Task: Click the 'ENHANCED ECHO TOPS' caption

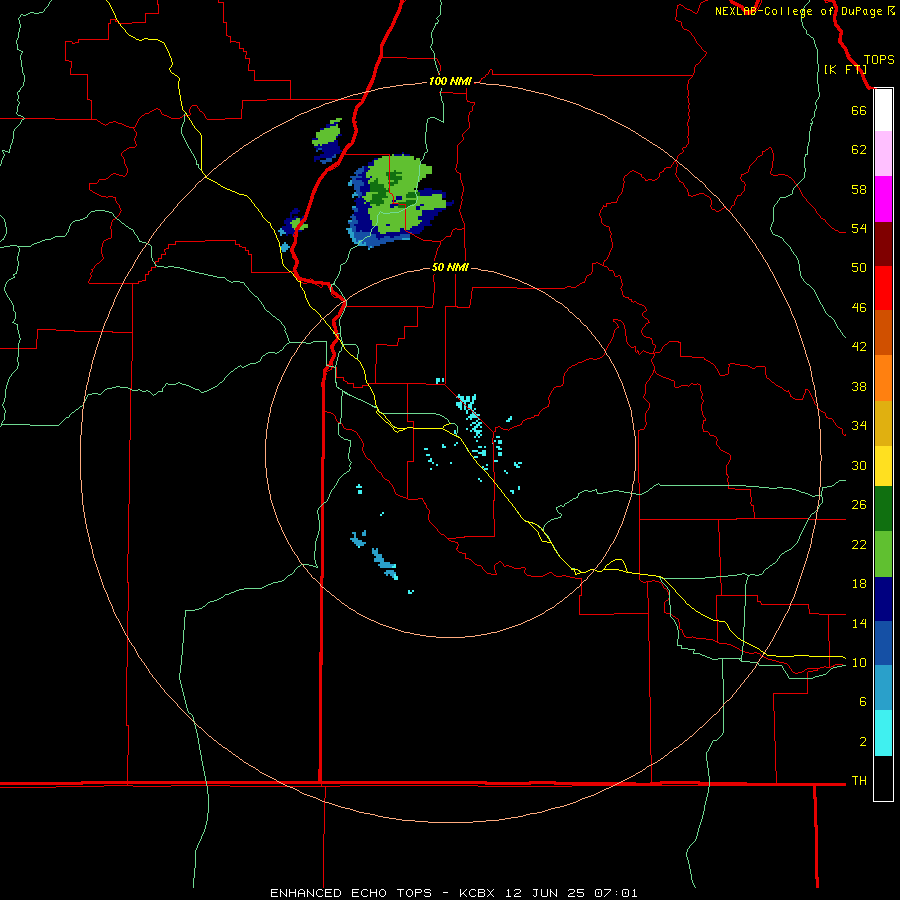Action: (x=351, y=893)
